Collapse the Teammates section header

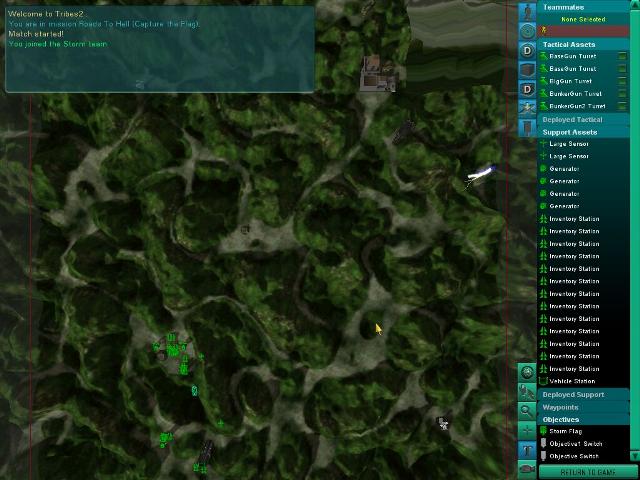point(583,7)
